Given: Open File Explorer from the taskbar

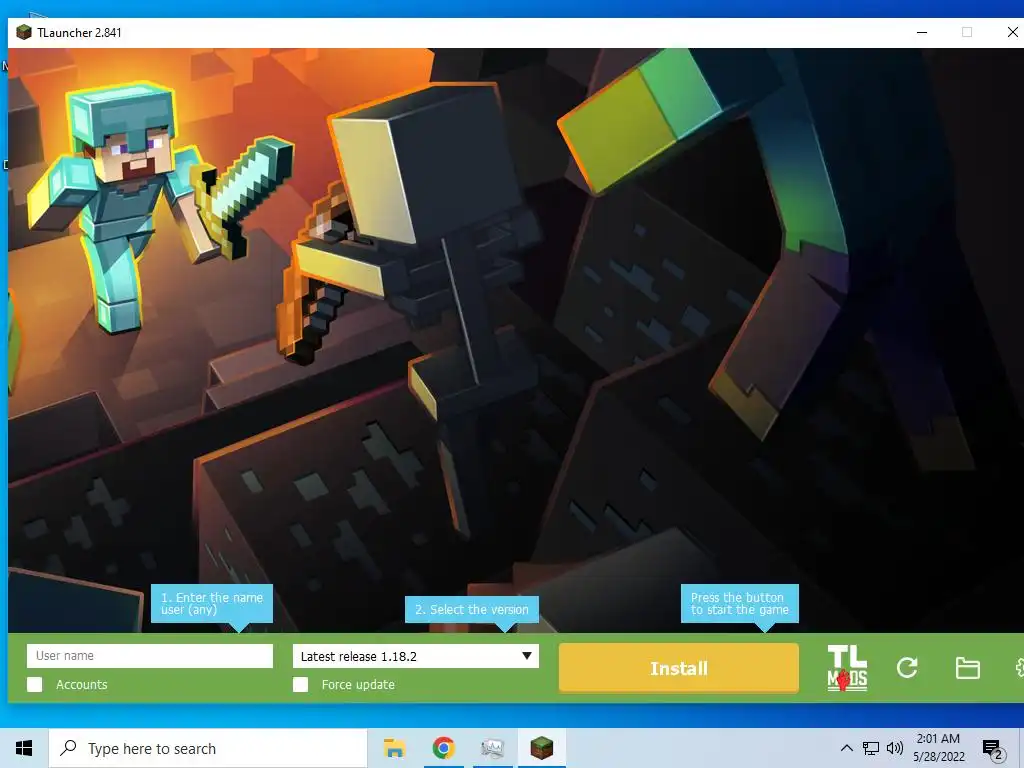Looking at the screenshot, I should click(x=394, y=748).
